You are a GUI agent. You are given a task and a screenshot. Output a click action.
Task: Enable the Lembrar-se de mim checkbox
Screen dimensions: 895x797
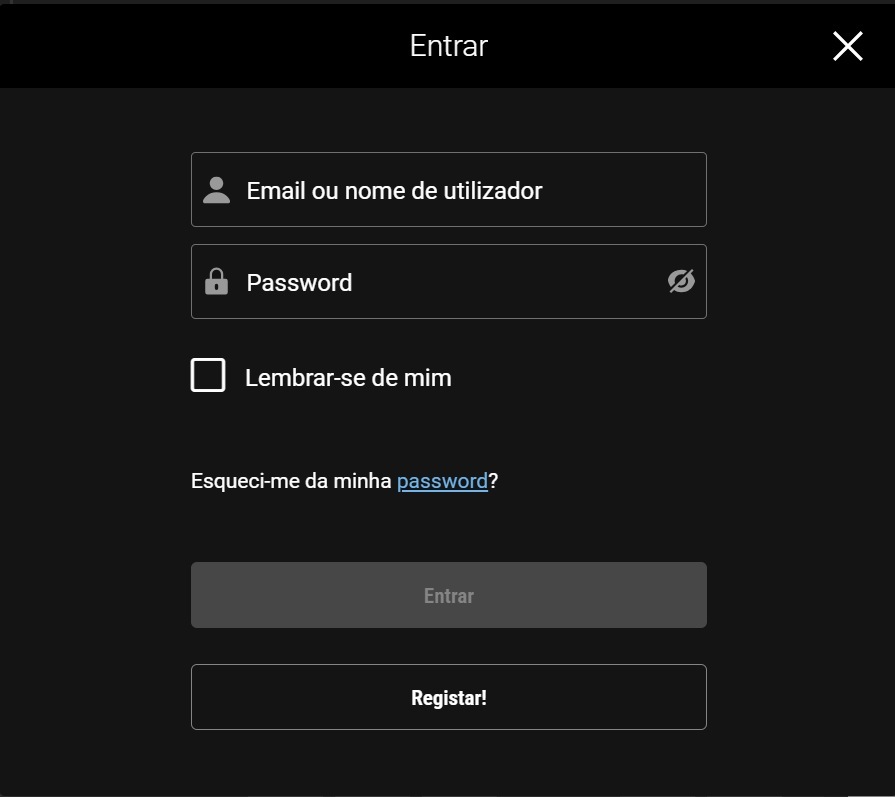[x=208, y=375]
